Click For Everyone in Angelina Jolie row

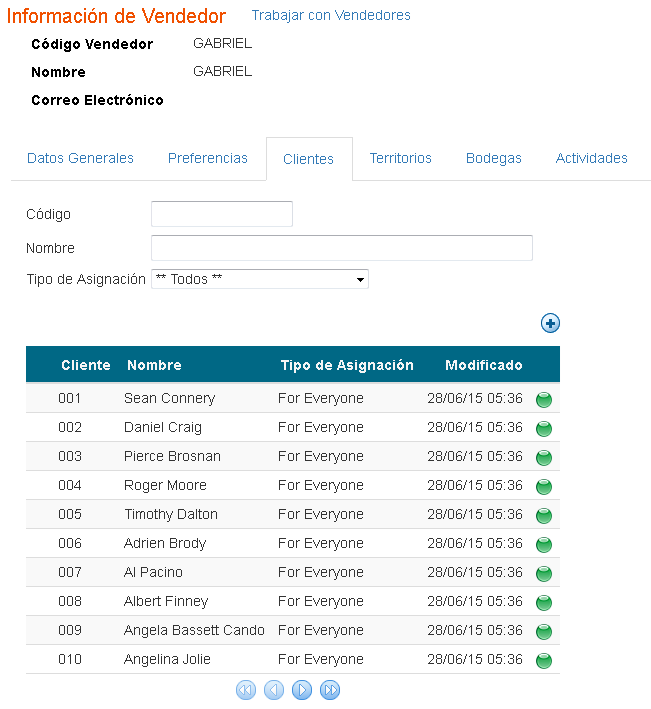pos(321,659)
